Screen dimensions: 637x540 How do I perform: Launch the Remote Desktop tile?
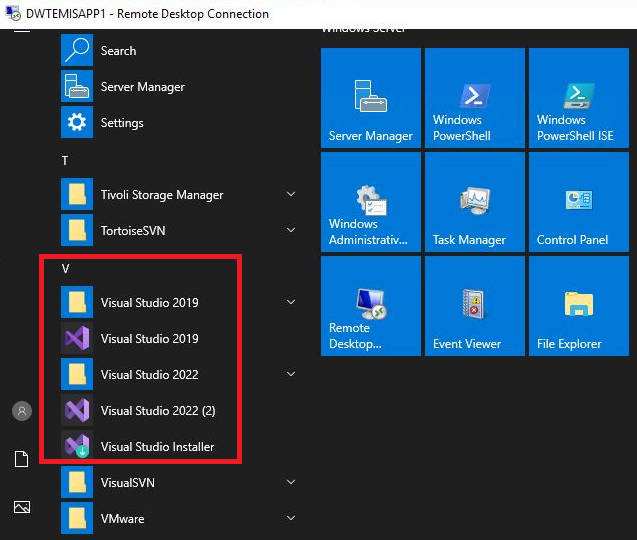(370, 306)
